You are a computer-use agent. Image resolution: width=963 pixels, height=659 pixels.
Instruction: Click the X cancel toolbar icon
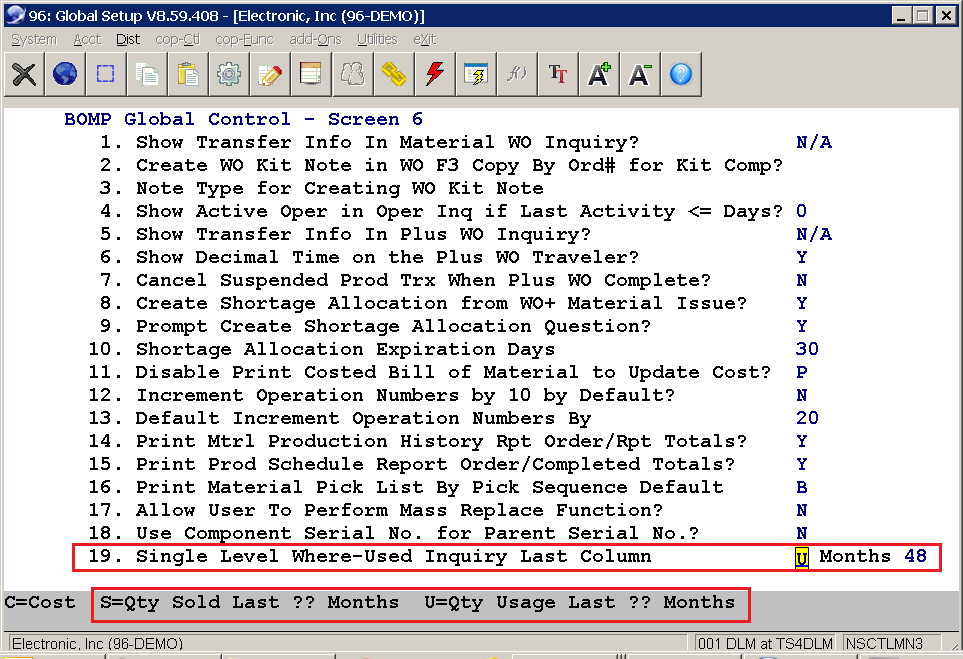coord(24,75)
